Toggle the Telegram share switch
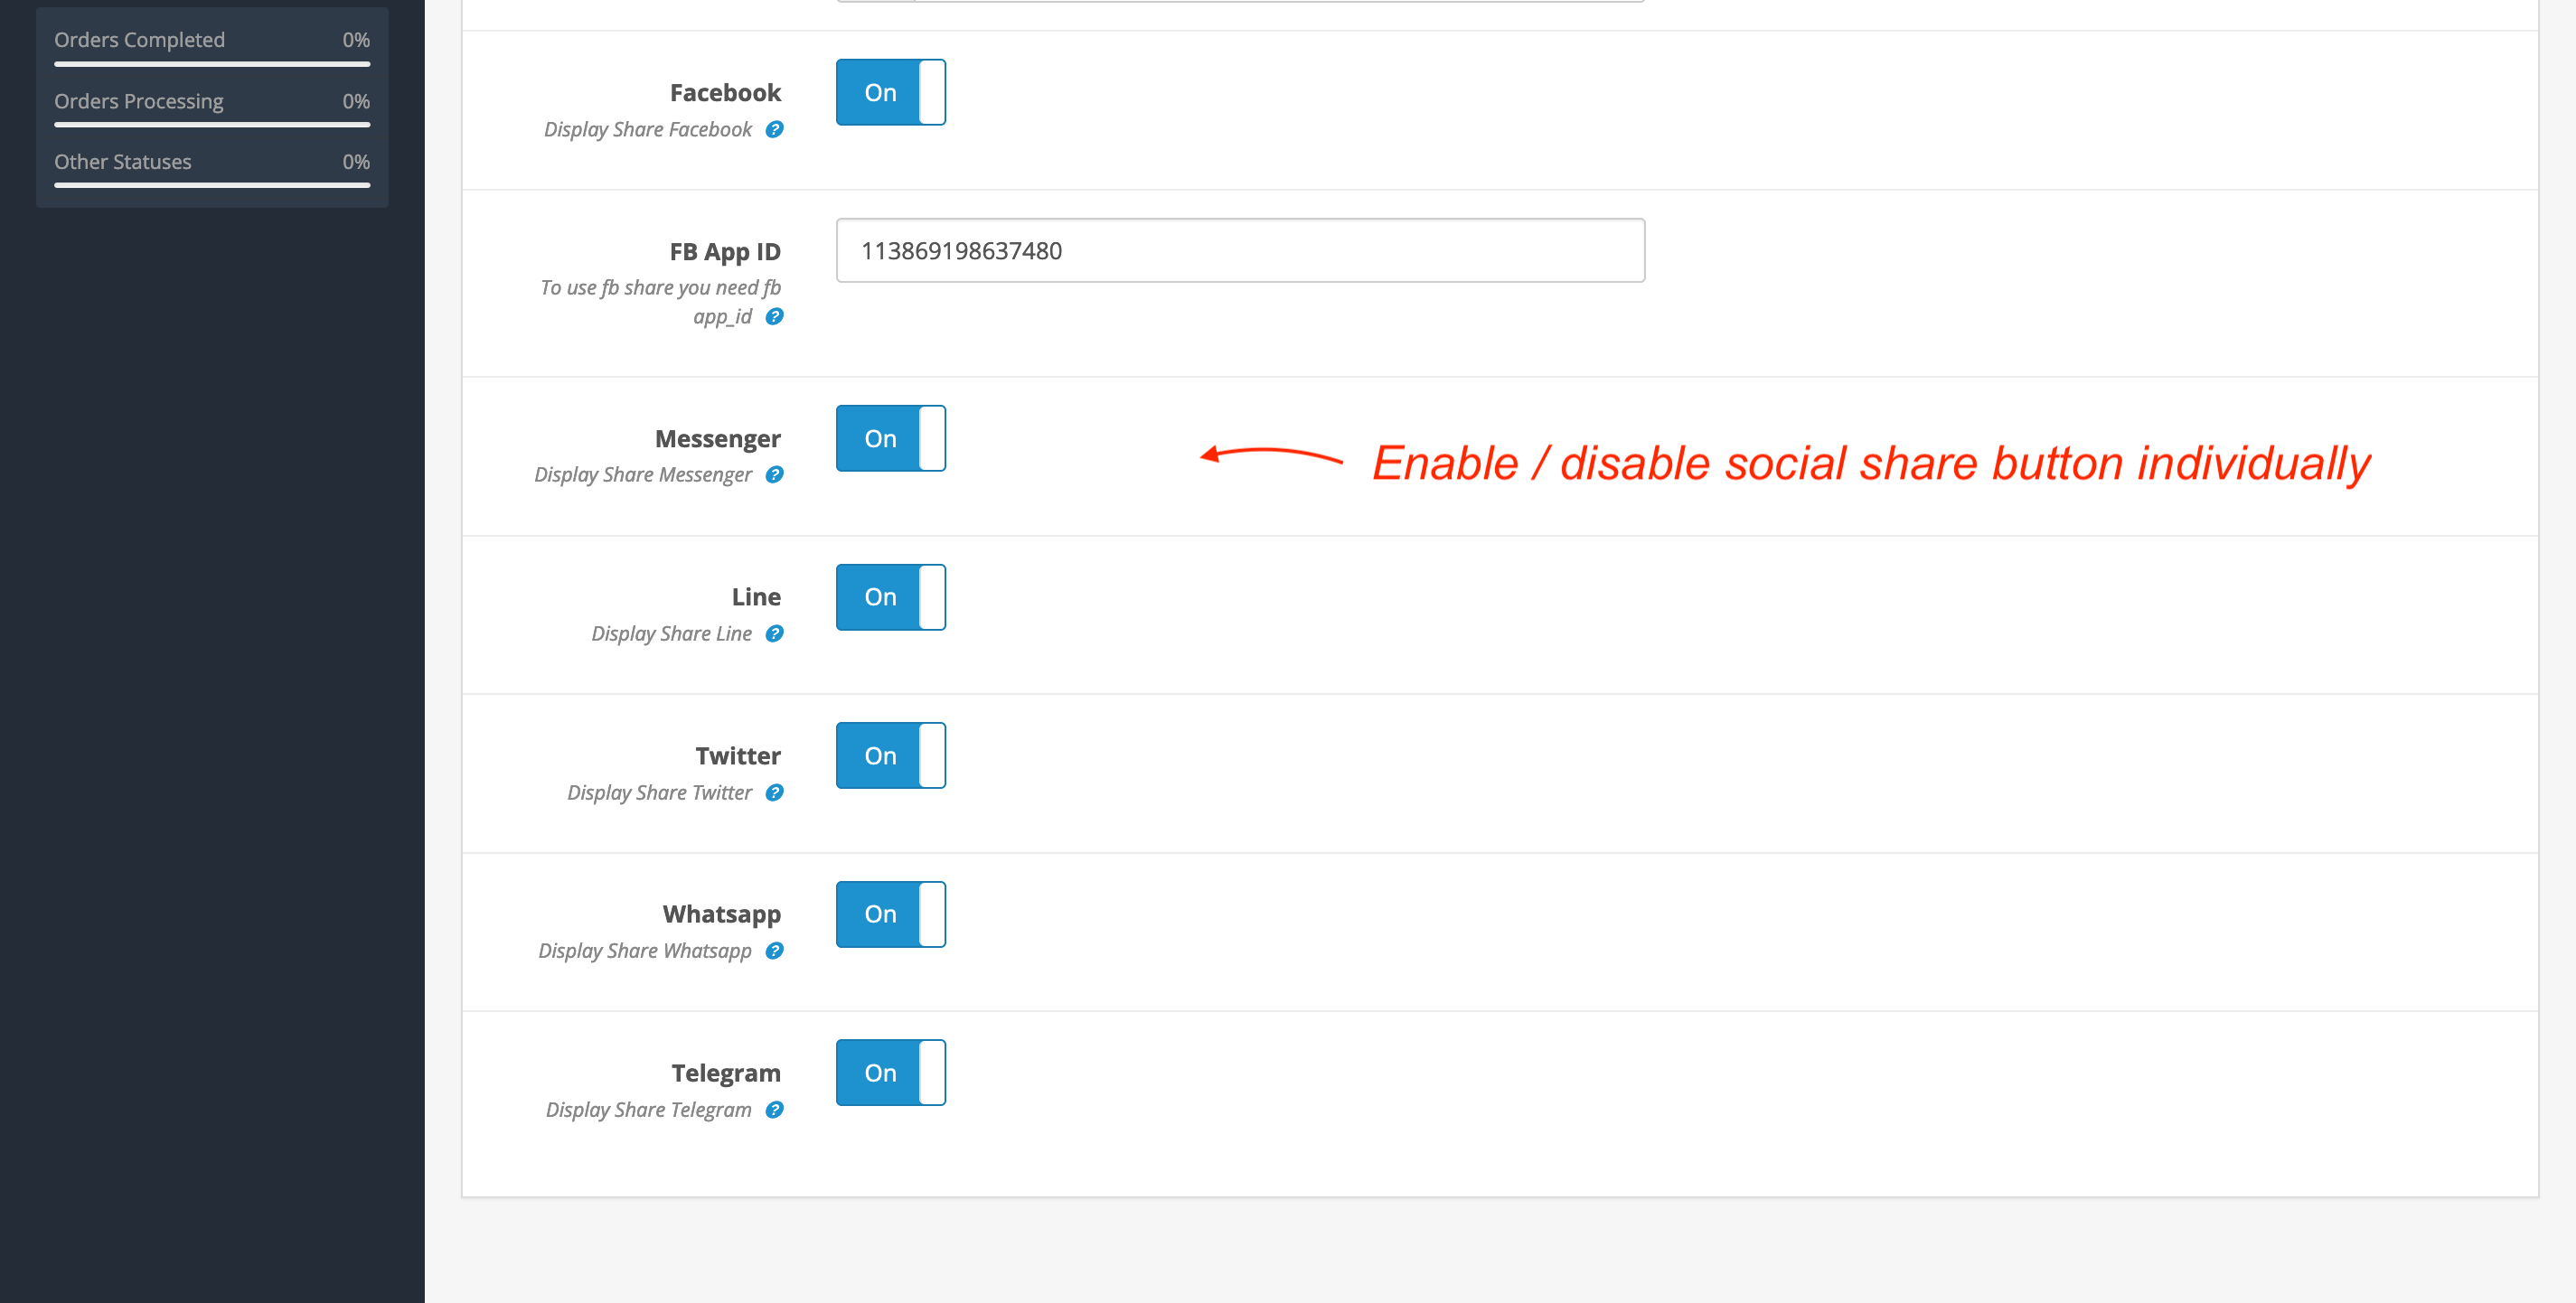 (890, 1072)
